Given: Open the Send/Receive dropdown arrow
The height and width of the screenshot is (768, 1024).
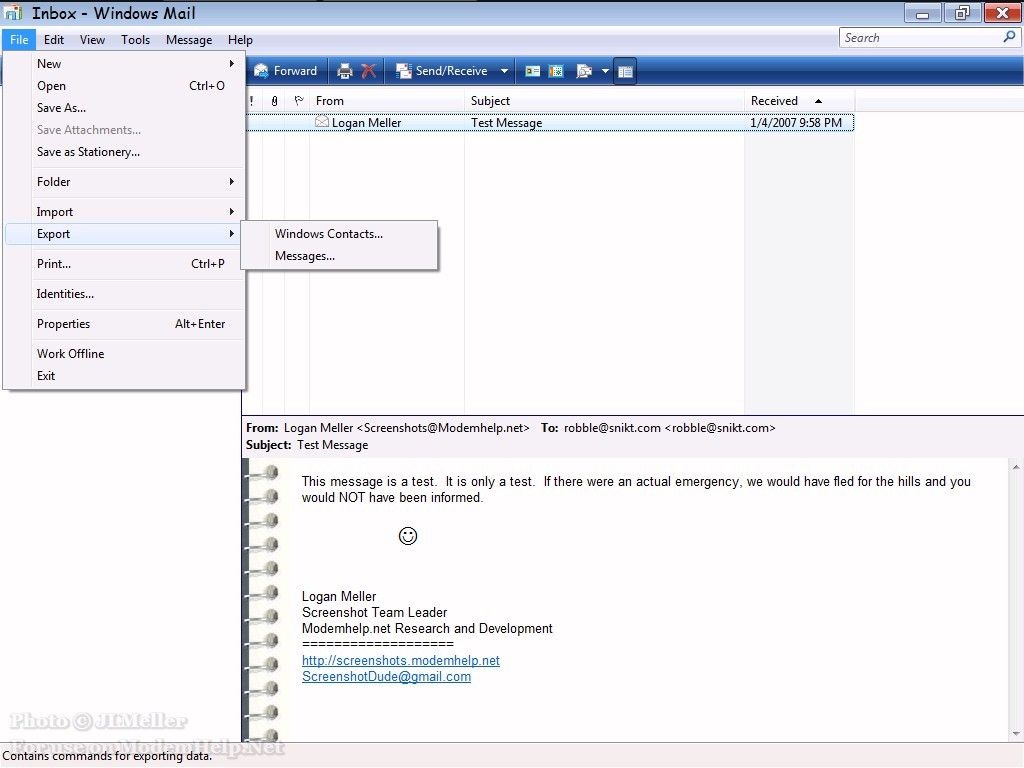Looking at the screenshot, I should point(504,71).
